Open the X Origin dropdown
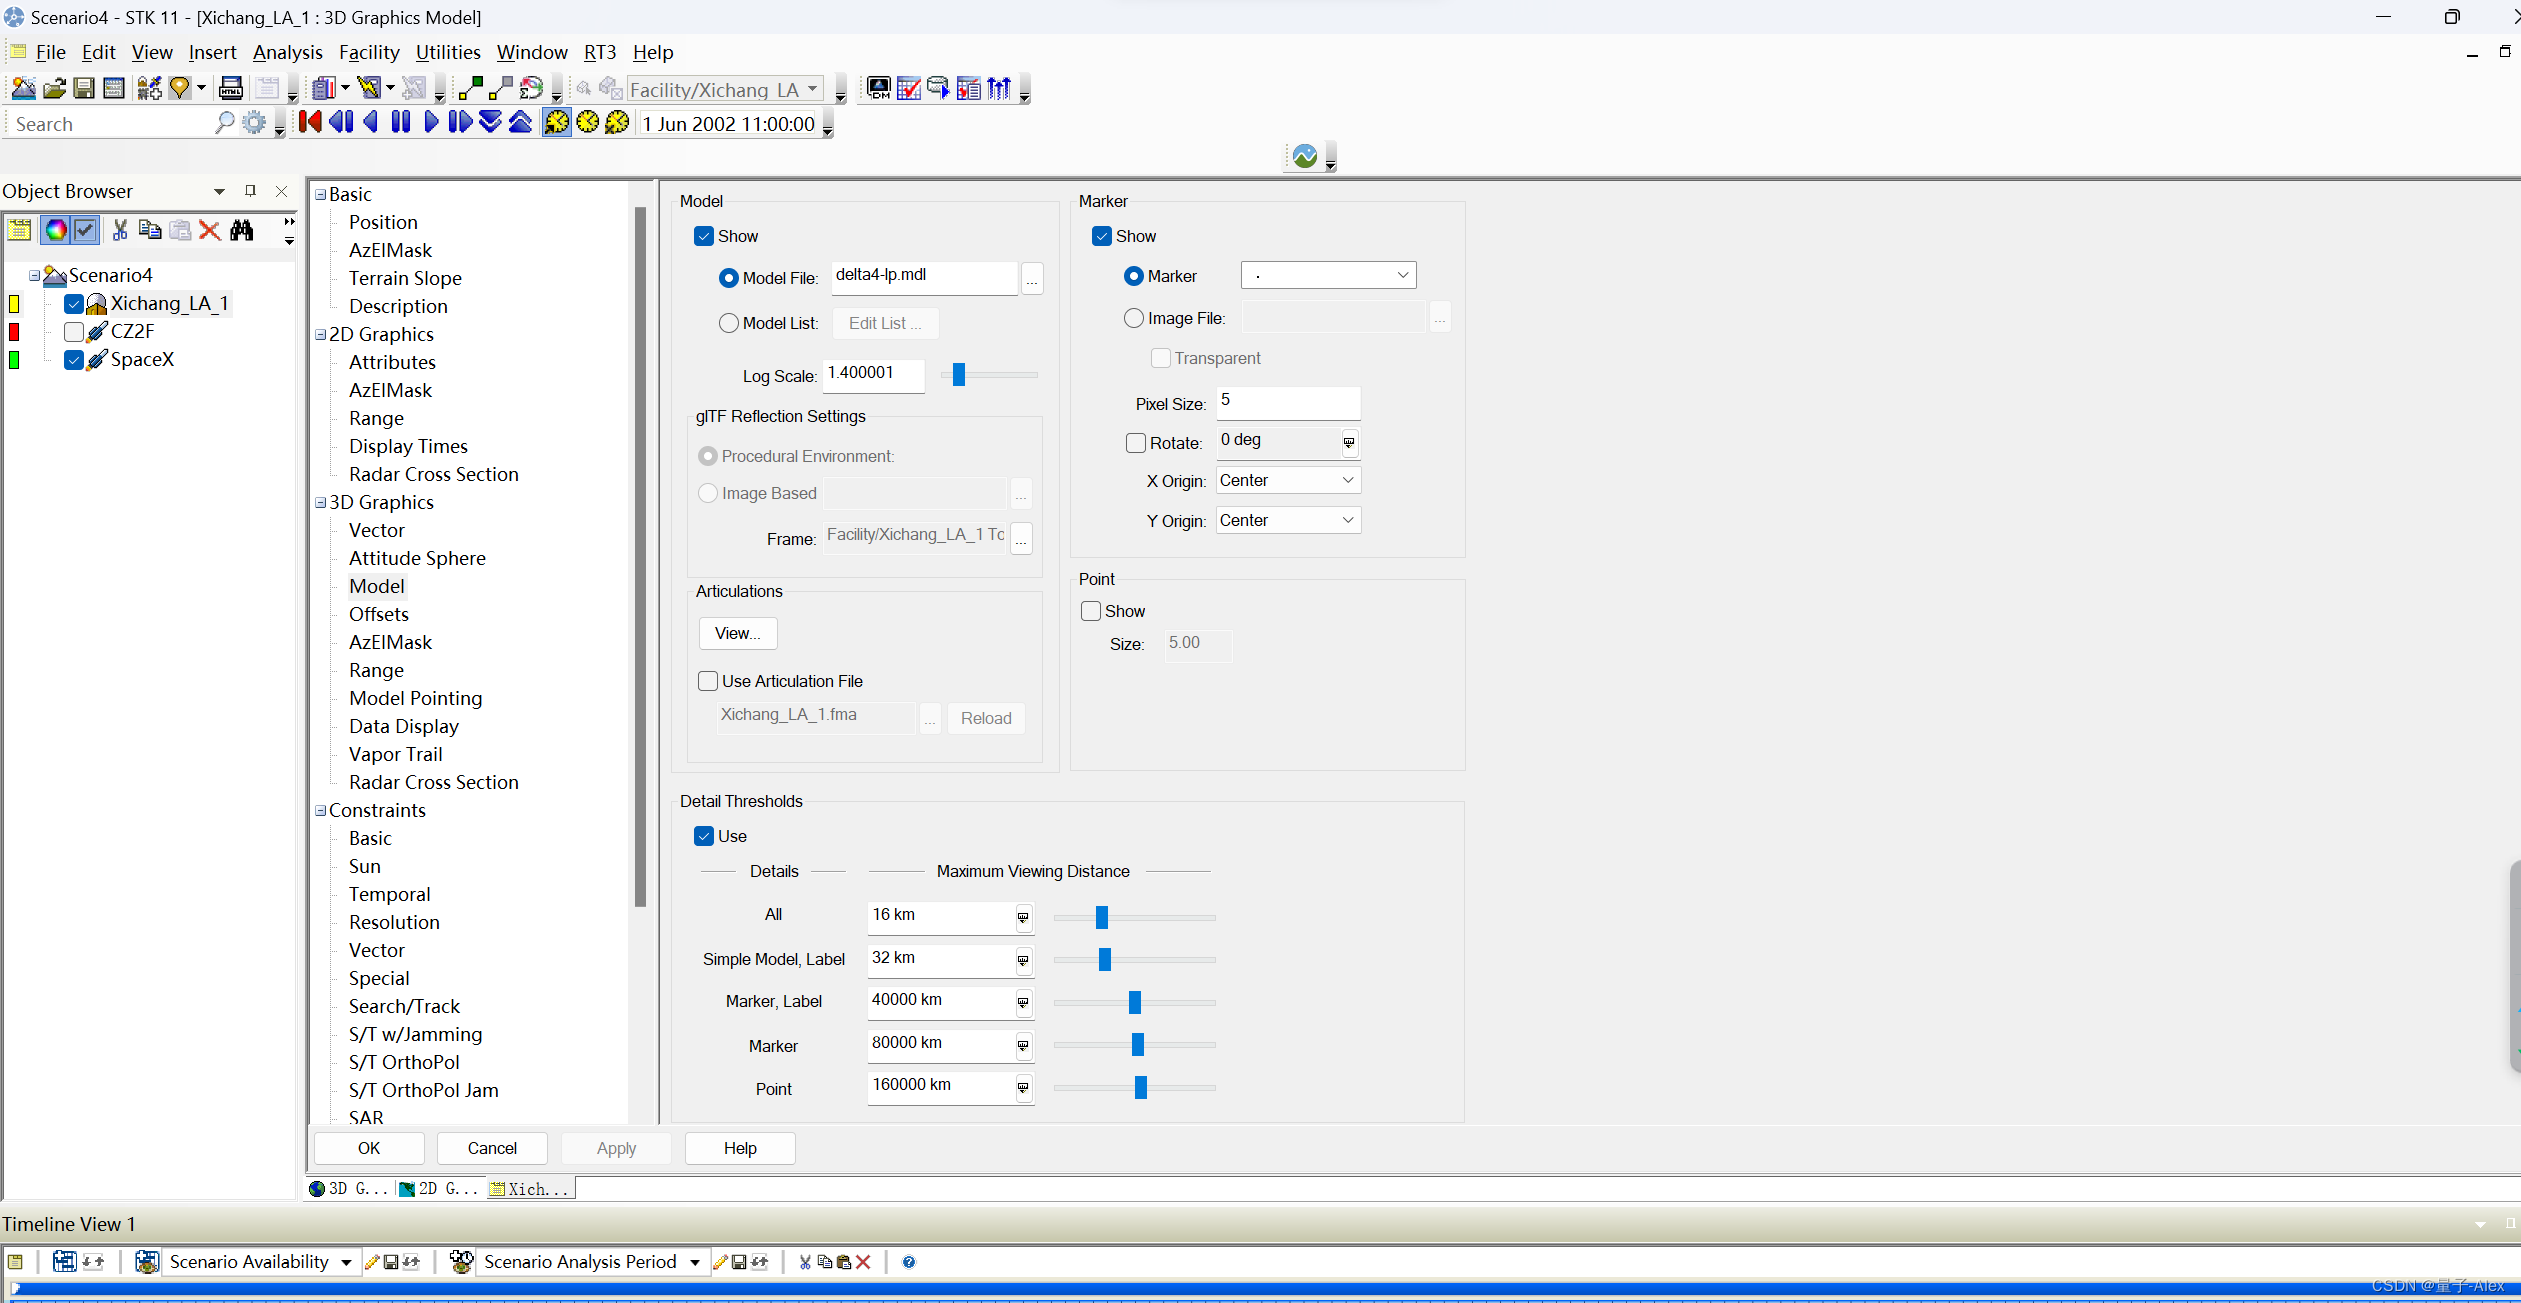The height and width of the screenshot is (1303, 2521). coord(1288,480)
